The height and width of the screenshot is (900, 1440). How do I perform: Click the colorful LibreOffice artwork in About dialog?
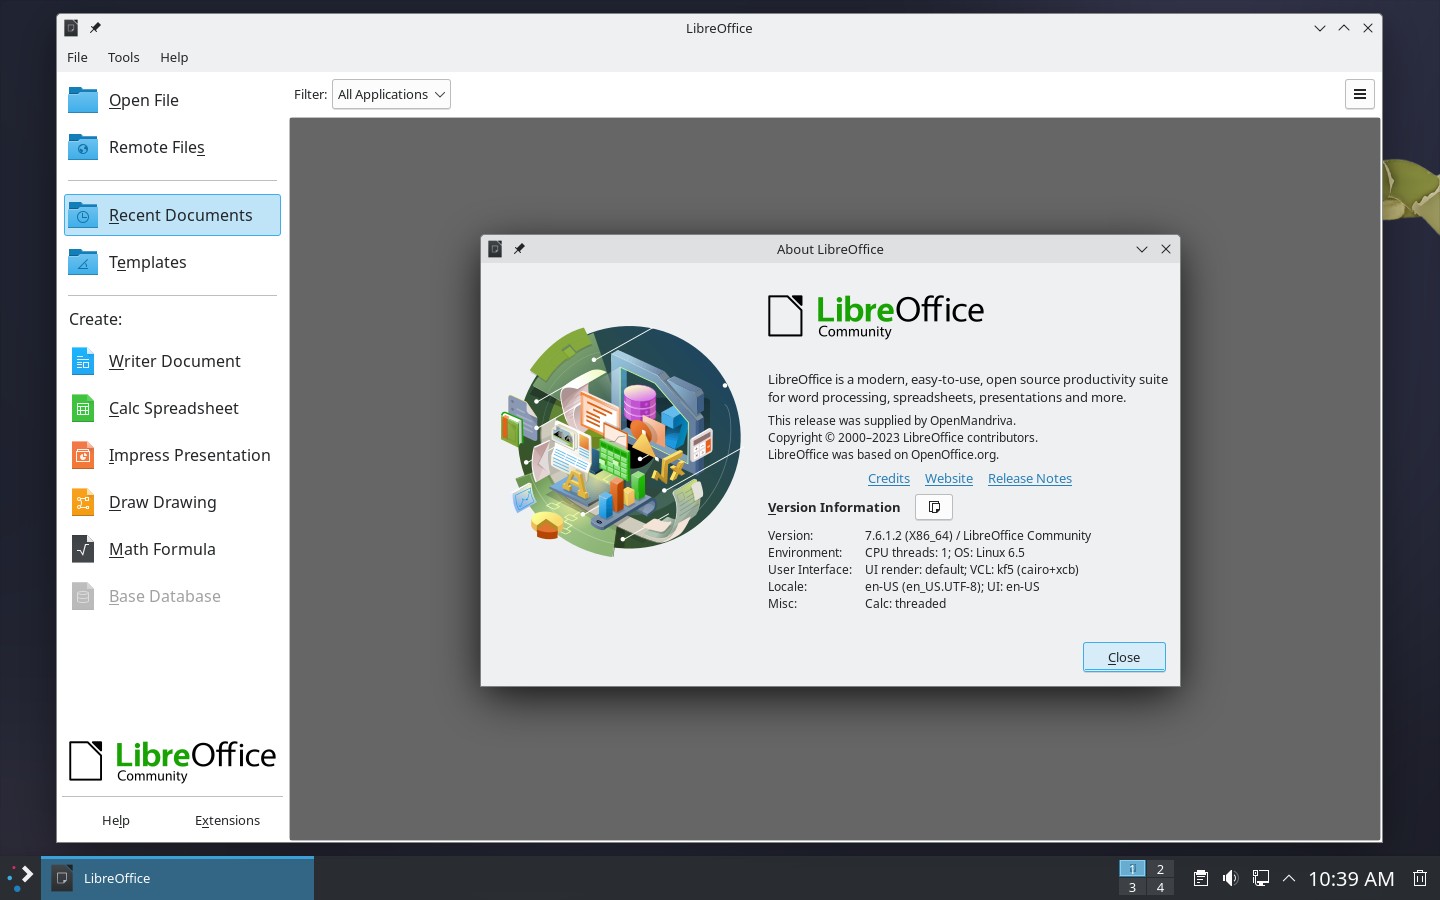621,440
